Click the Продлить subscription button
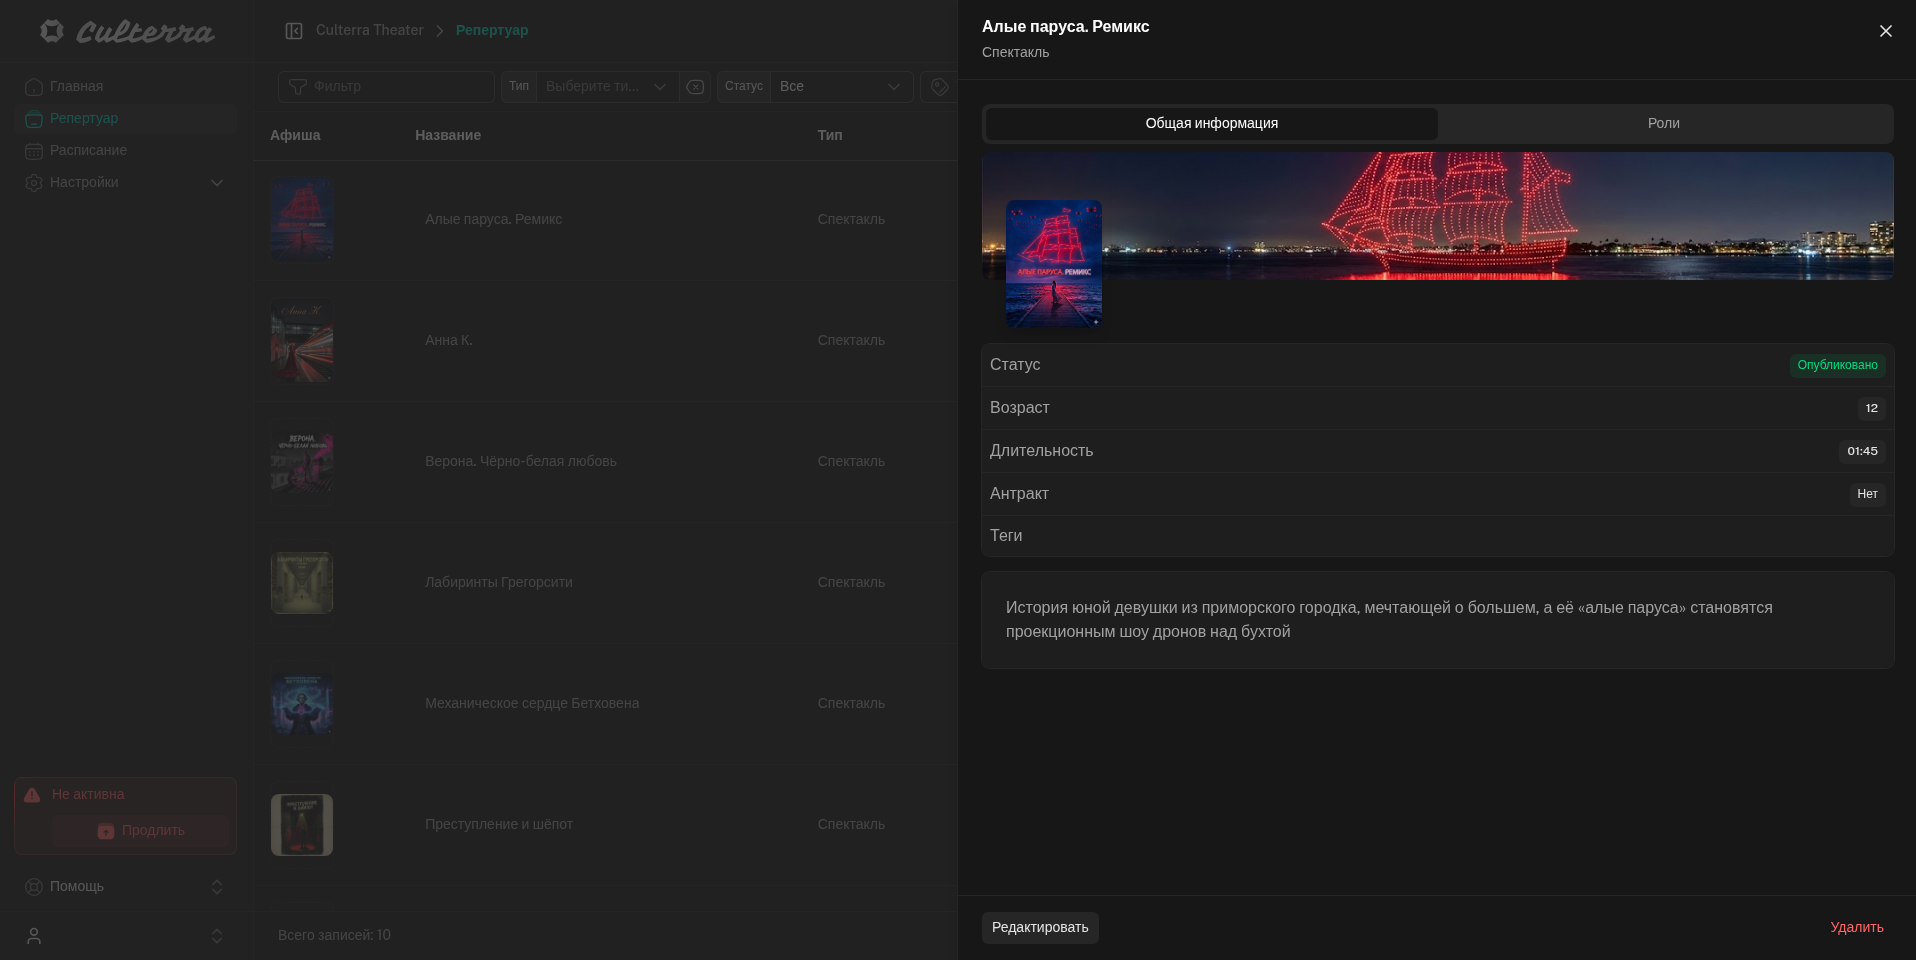This screenshot has height=960, width=1916. click(x=140, y=830)
